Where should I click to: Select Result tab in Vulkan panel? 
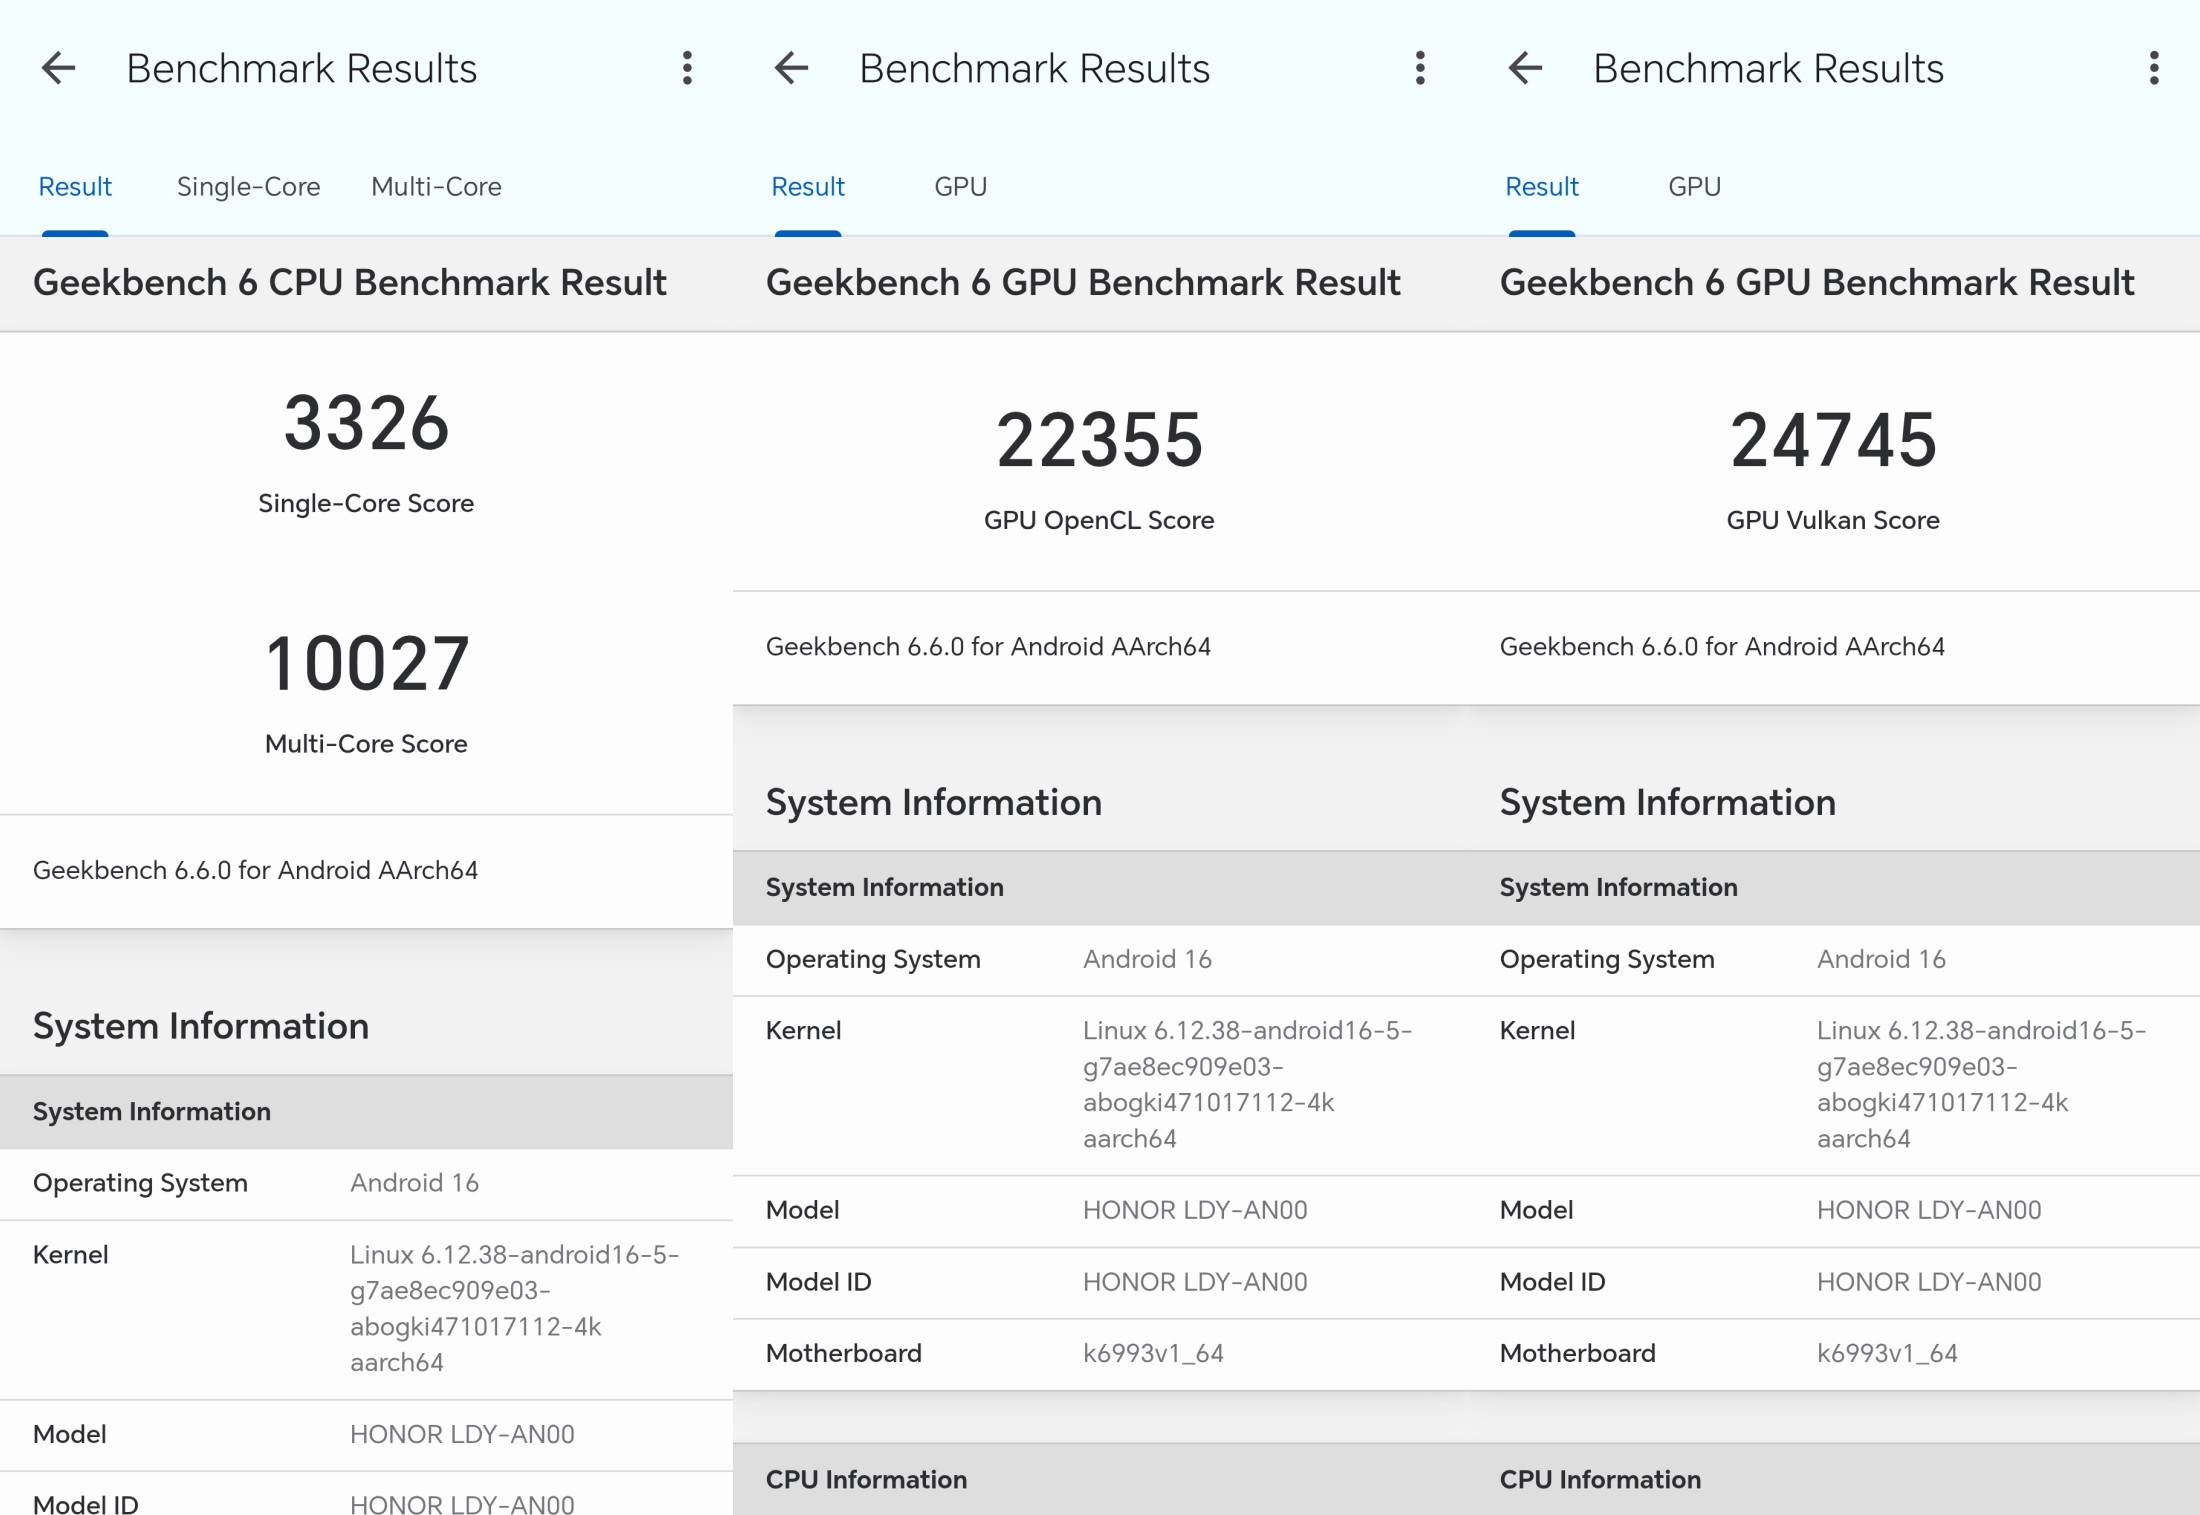tap(1542, 187)
